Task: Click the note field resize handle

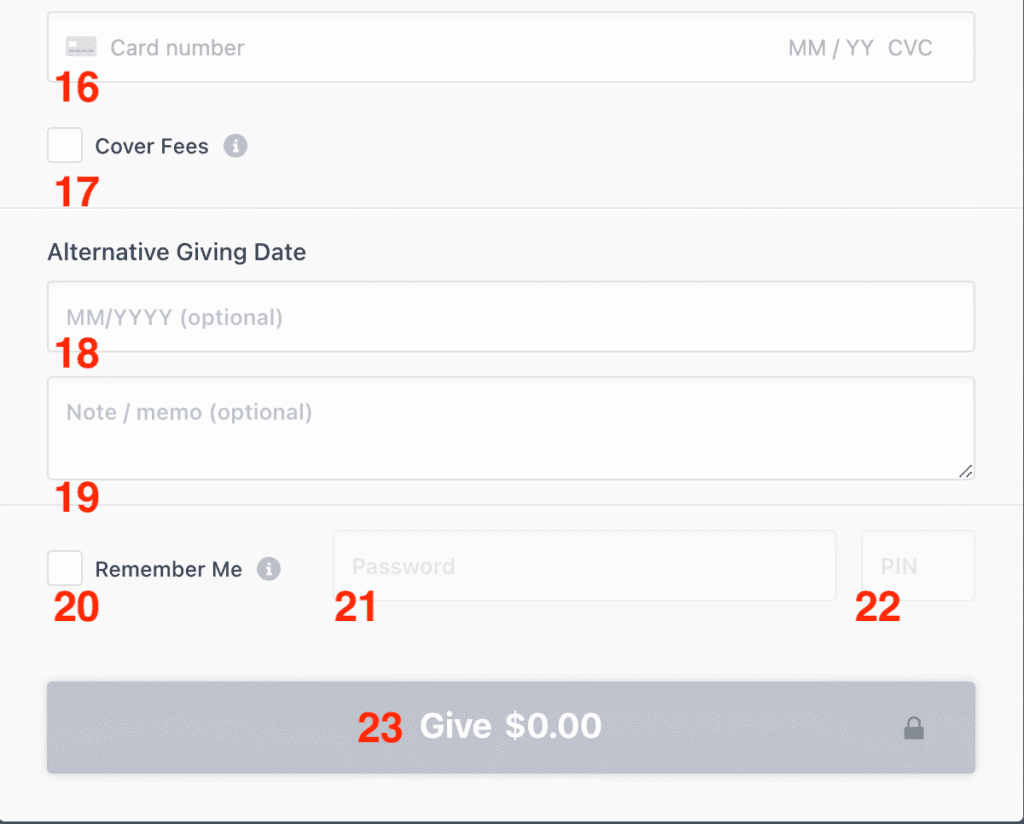Action: [965, 471]
